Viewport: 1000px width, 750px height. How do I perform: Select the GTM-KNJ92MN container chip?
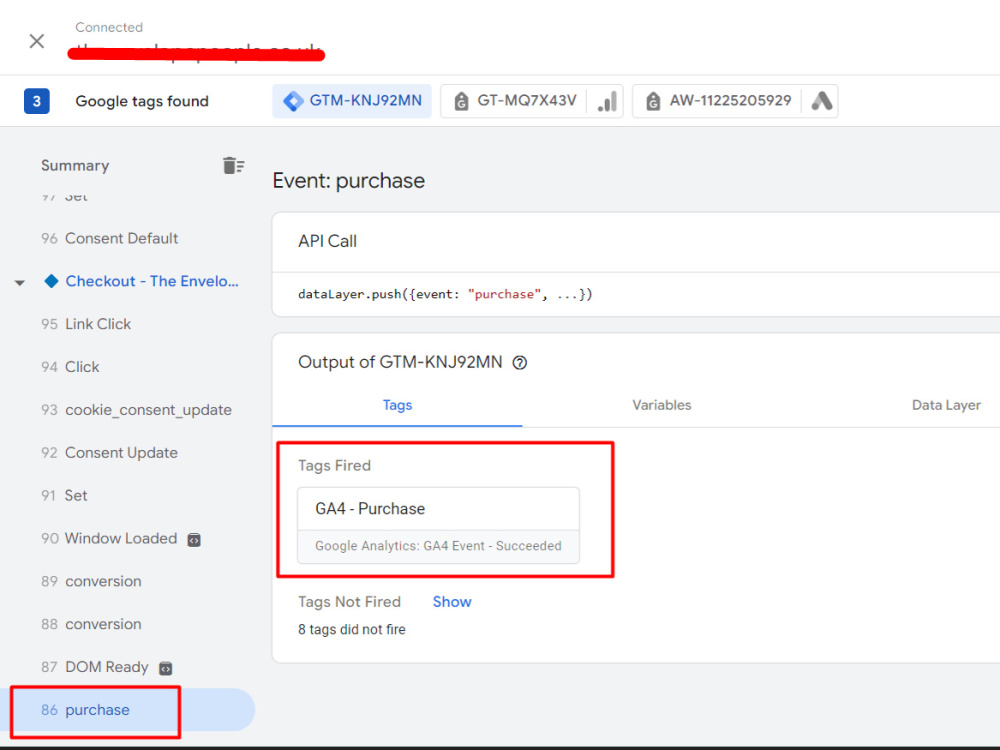[352, 101]
